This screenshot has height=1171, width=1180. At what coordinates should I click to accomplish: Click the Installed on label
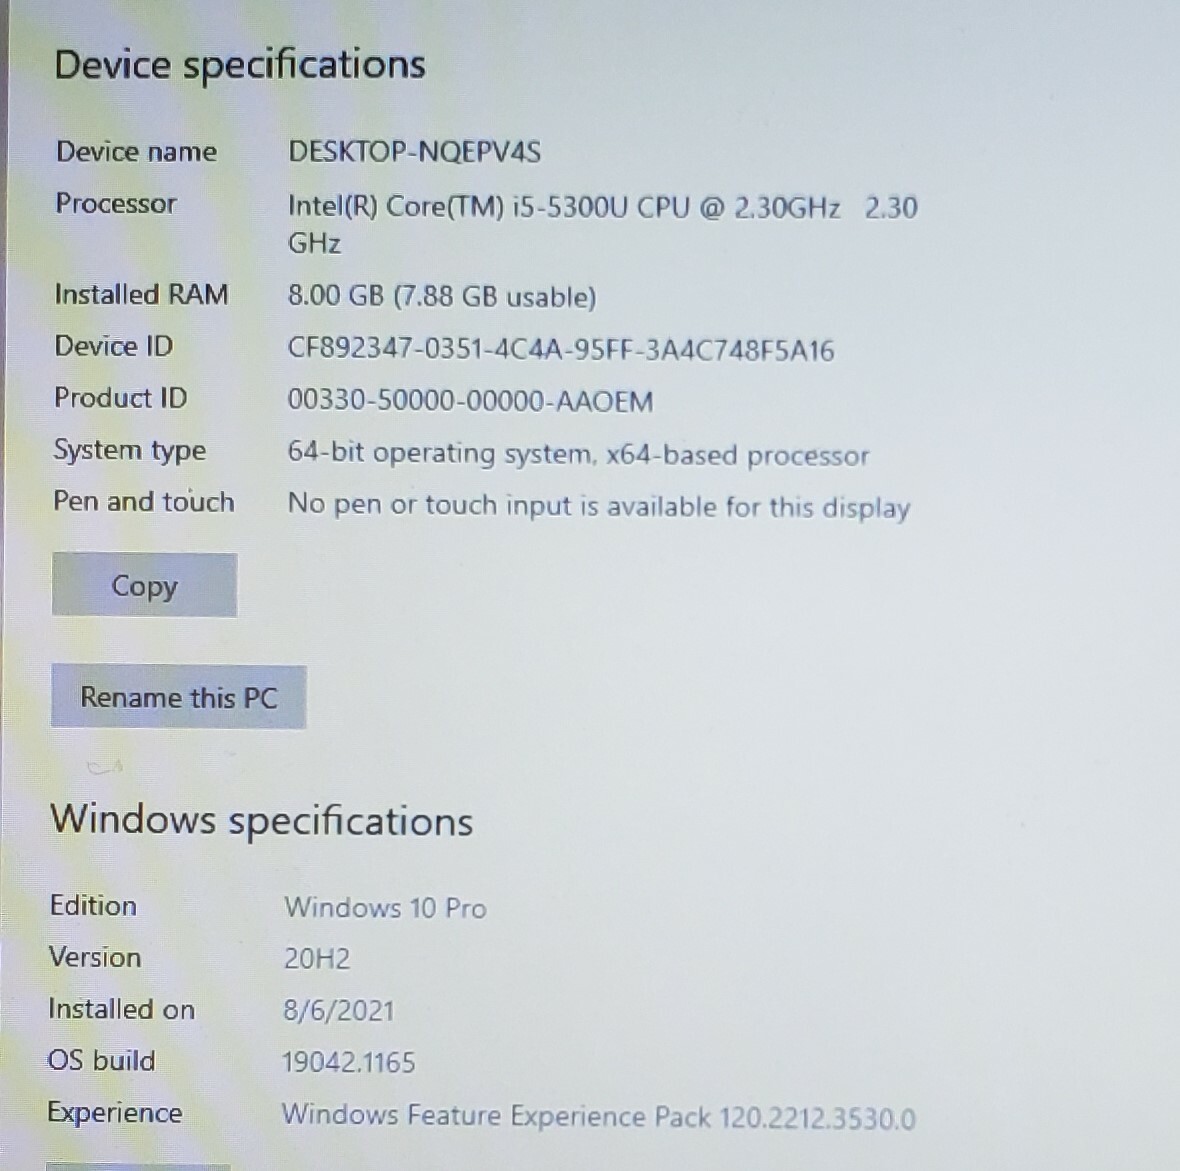pos(122,1009)
